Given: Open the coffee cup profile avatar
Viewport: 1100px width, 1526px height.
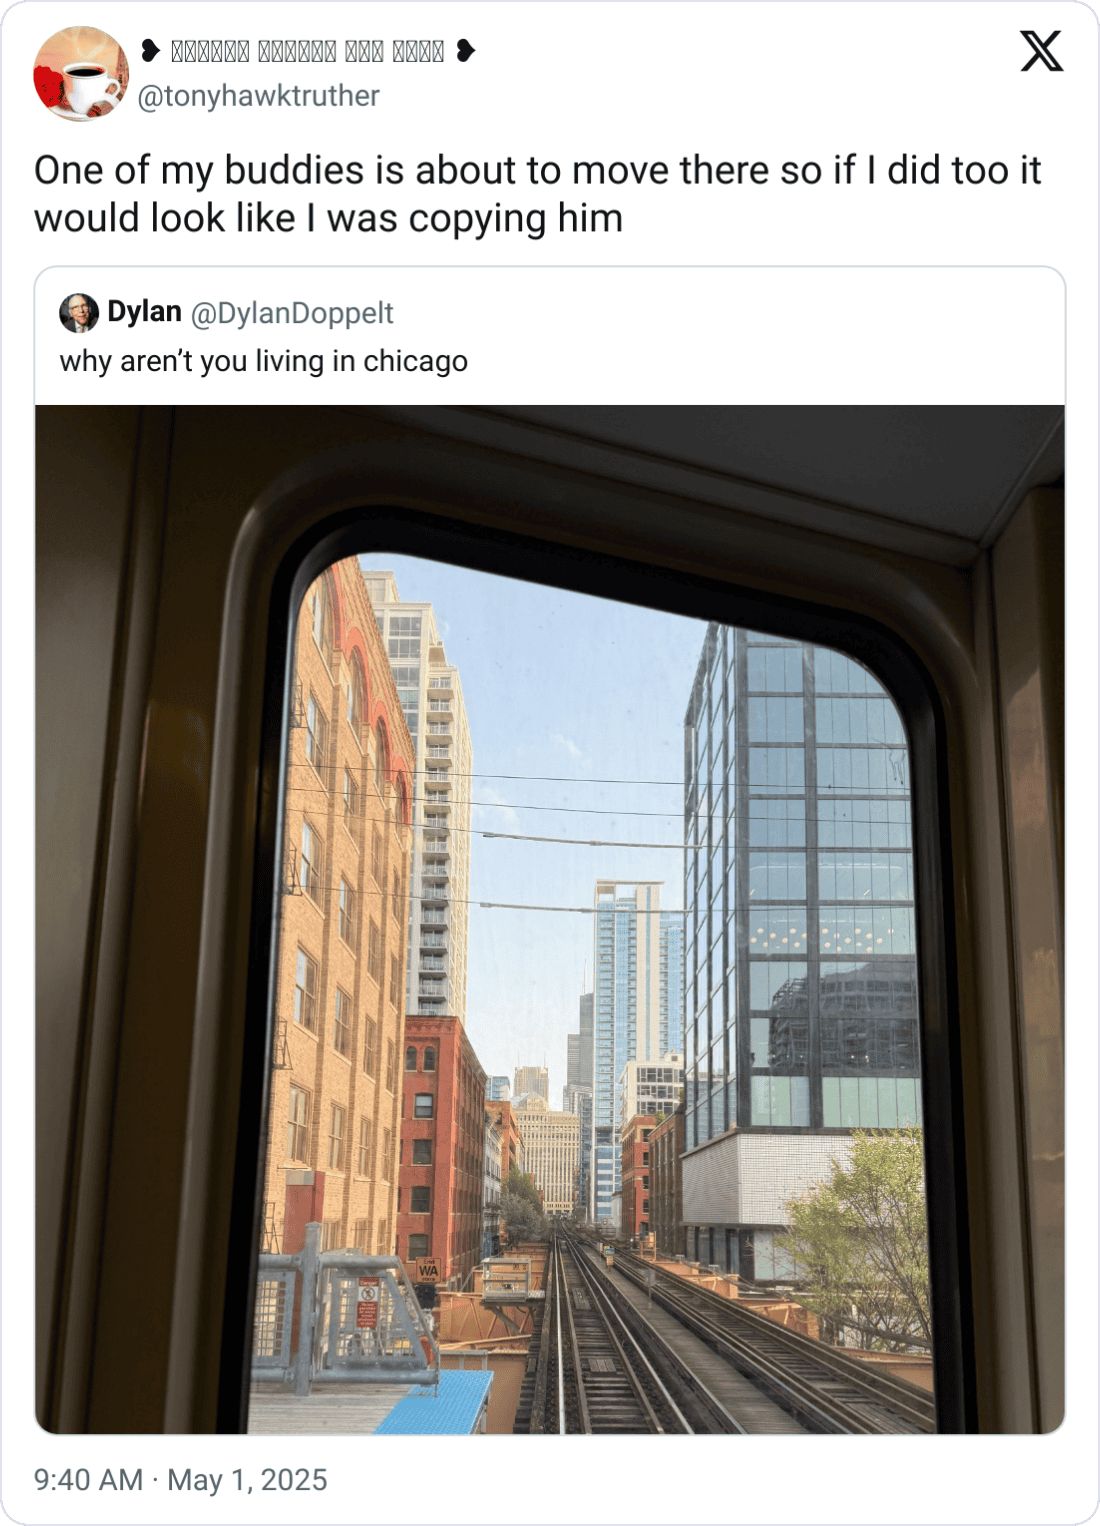Looking at the screenshot, I should tap(81, 74).
